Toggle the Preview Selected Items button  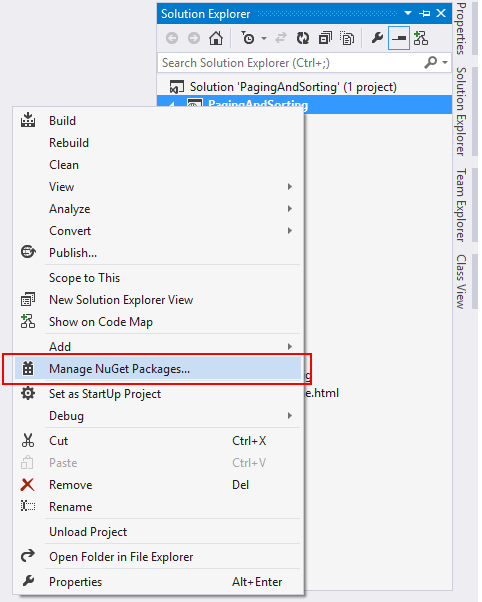tap(399, 38)
